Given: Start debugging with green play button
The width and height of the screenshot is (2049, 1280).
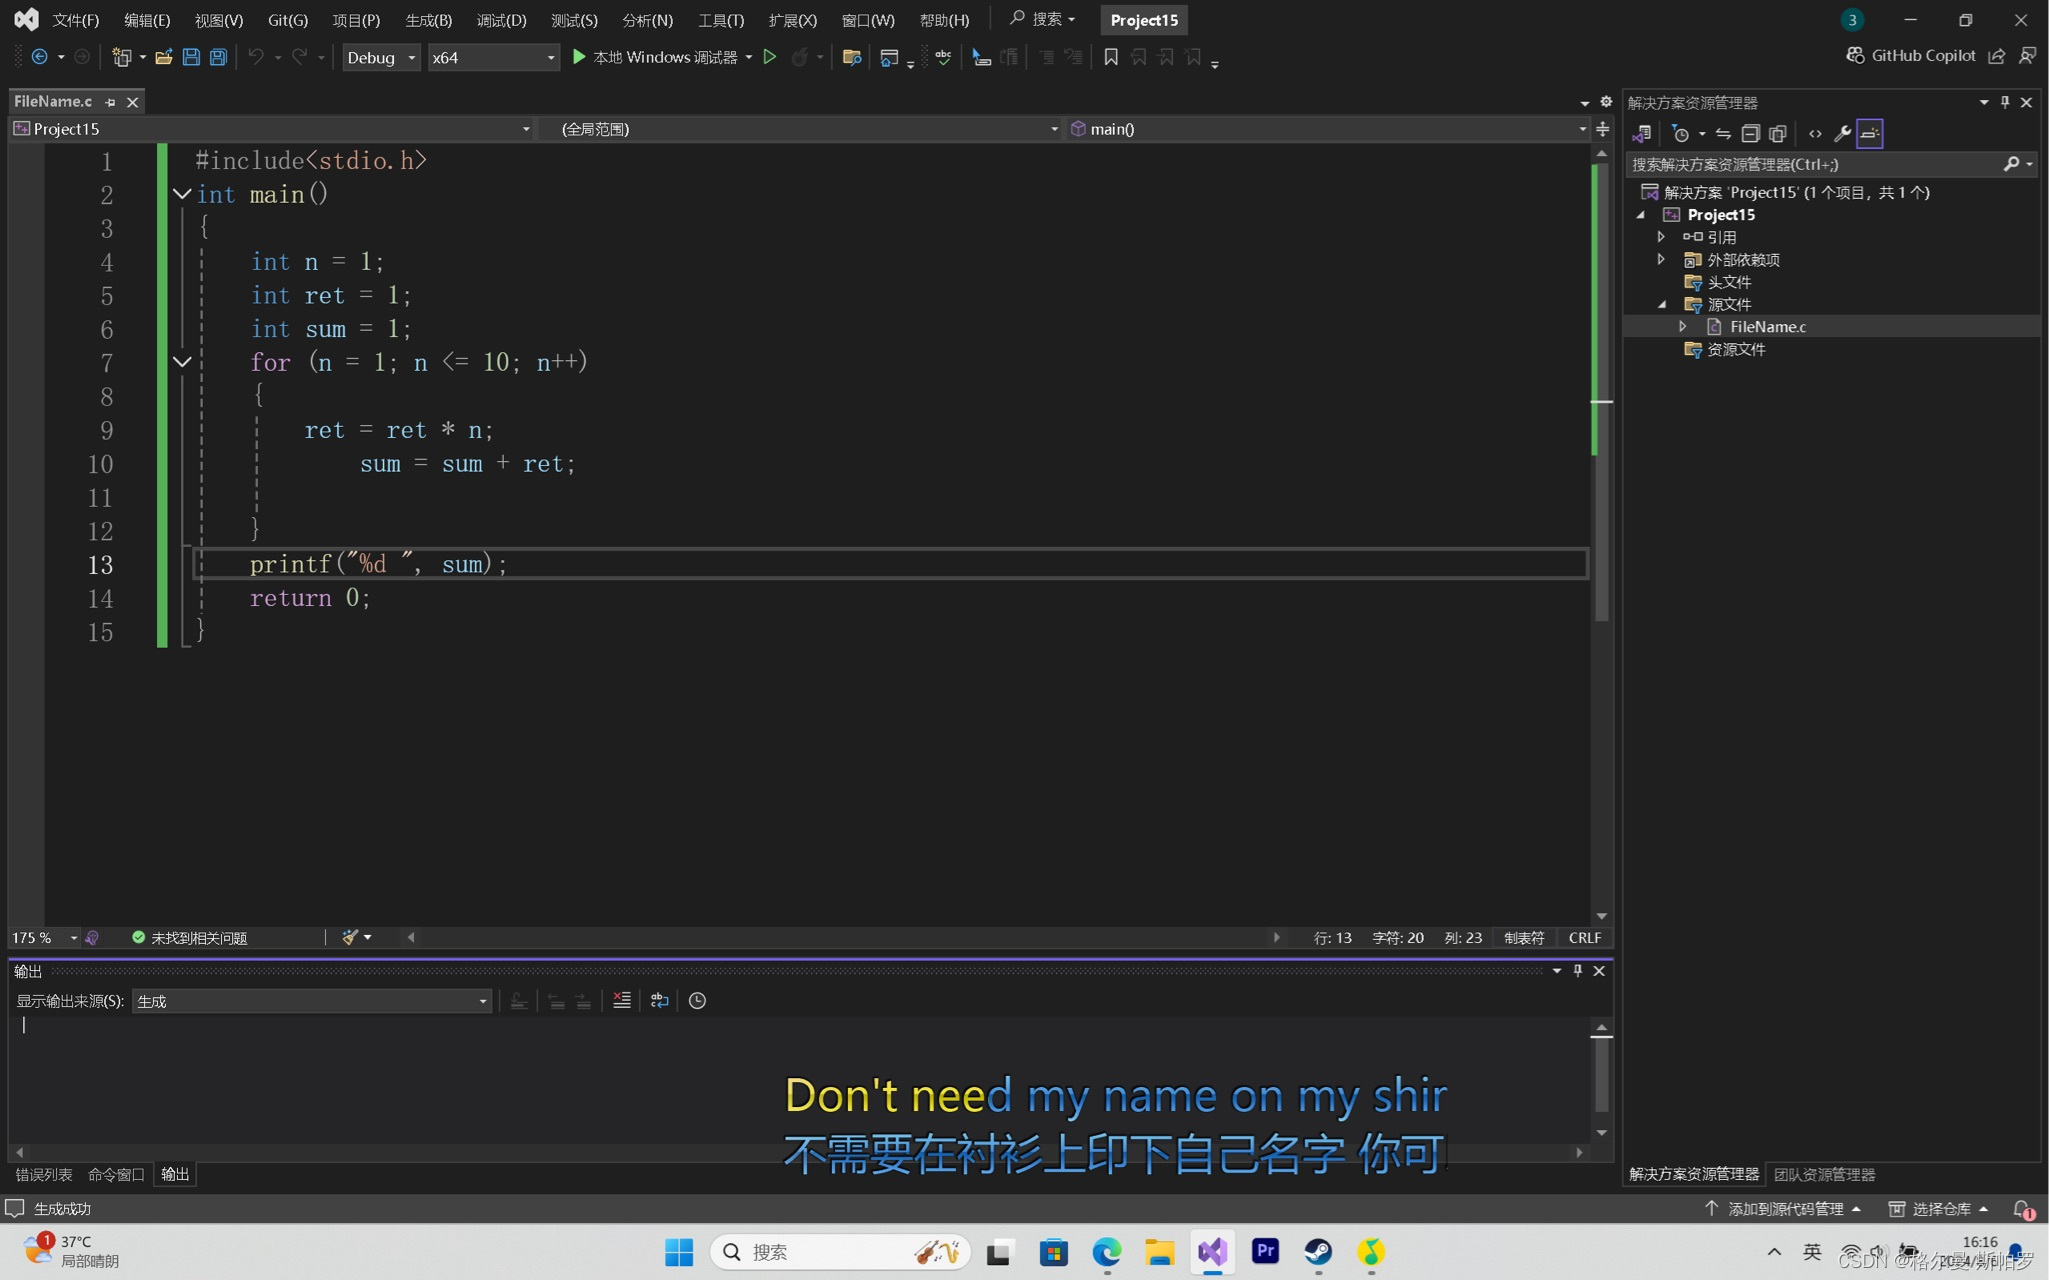Looking at the screenshot, I should (x=579, y=57).
